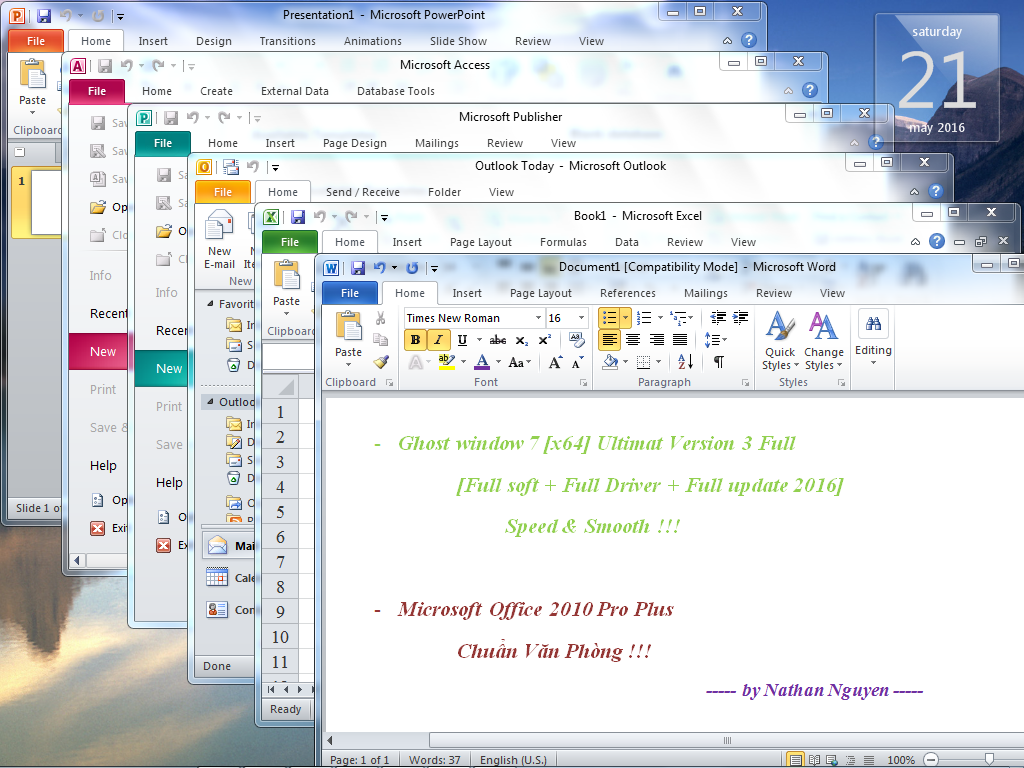
Task: Open Help question mark in Excel window
Action: [x=936, y=242]
